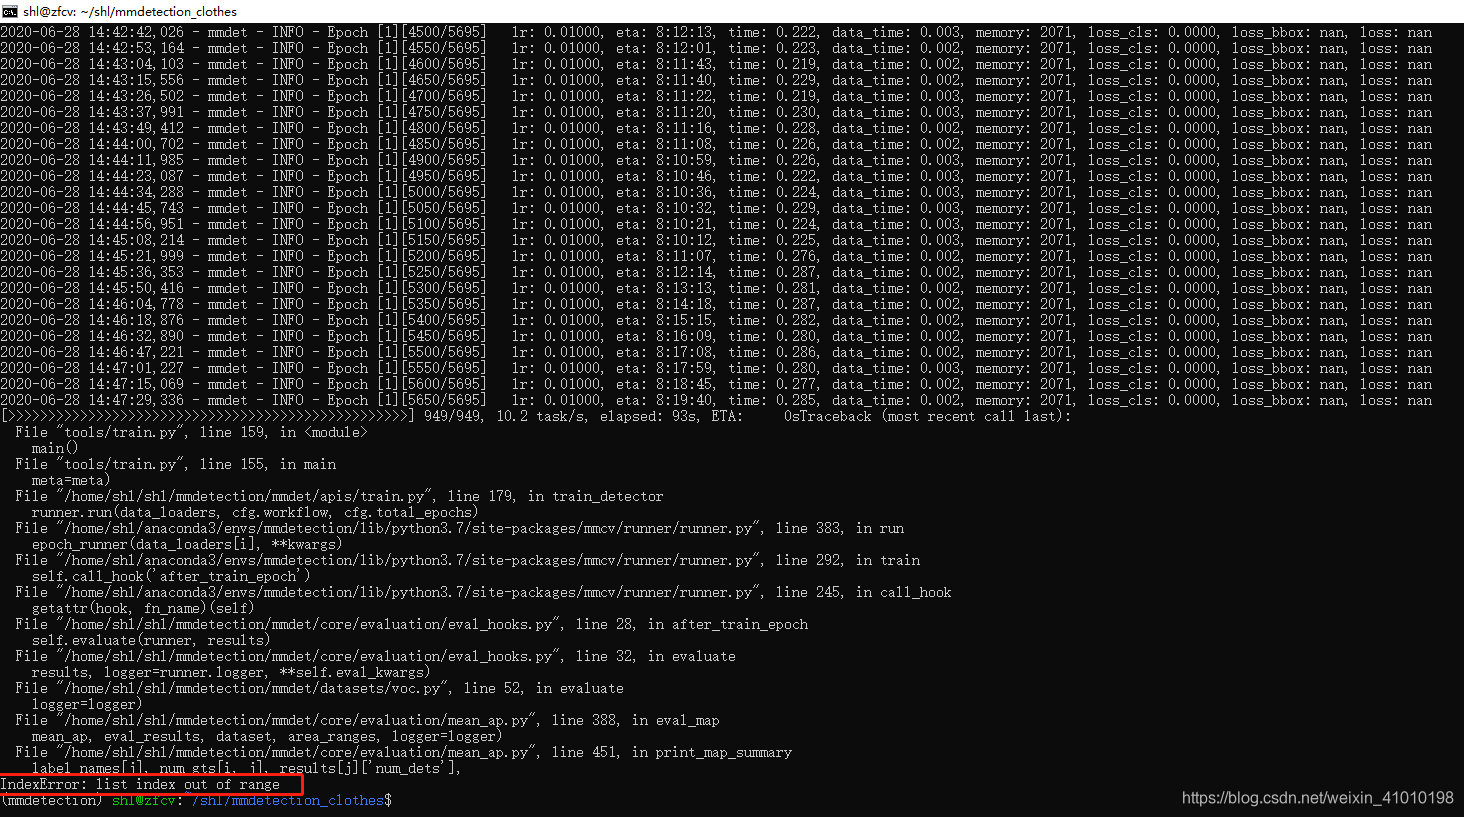Click the evaluation progress bar of arrows
1464x817 pixels.
[207, 416]
